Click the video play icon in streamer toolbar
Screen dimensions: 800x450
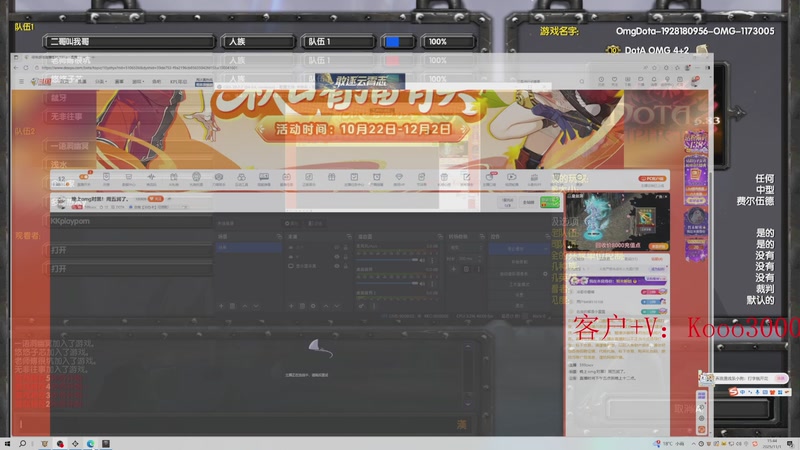coord(511,177)
